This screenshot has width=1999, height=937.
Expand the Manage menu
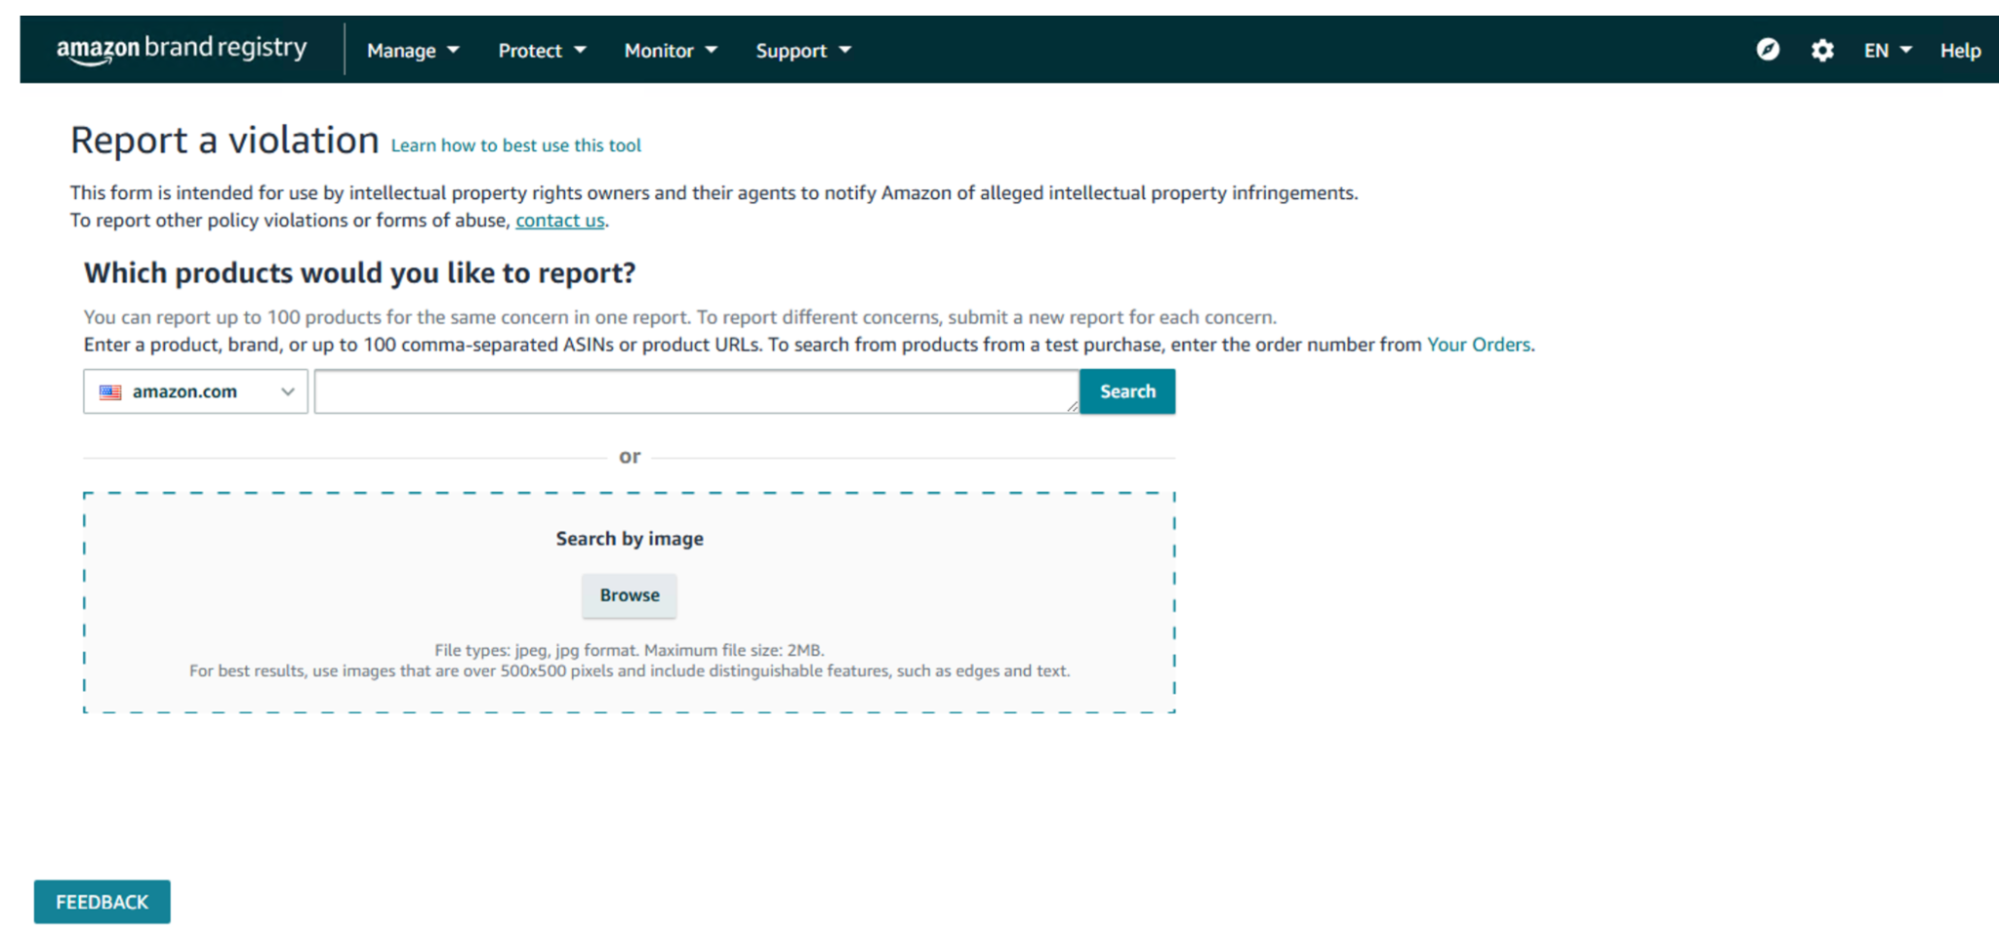coord(412,50)
